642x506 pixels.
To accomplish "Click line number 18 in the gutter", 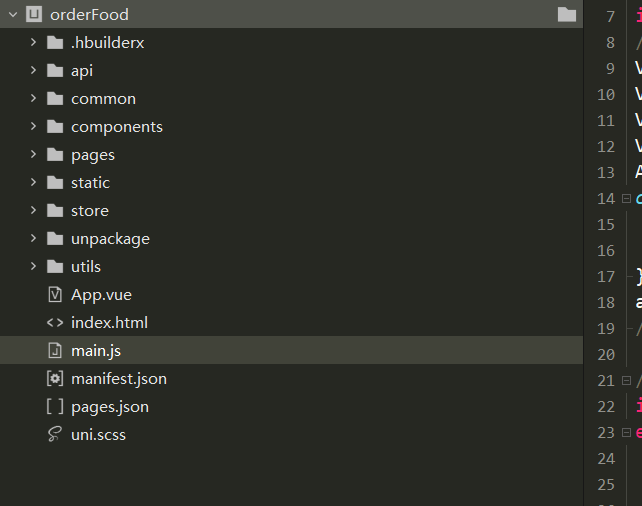I will pos(606,303).
